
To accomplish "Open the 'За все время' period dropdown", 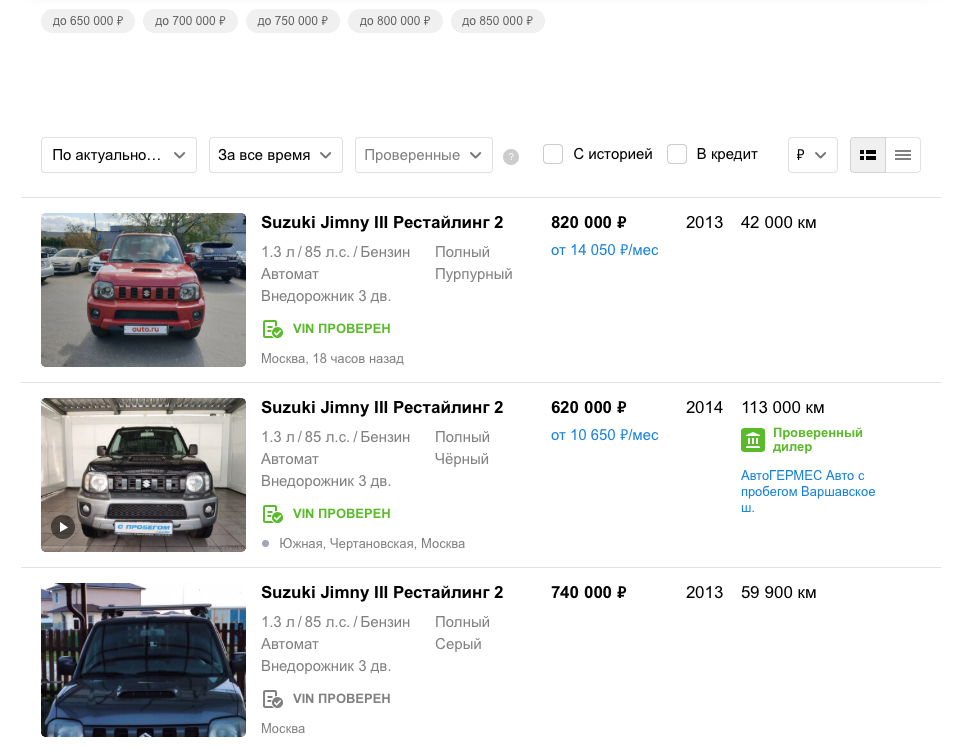I will click(x=275, y=155).
